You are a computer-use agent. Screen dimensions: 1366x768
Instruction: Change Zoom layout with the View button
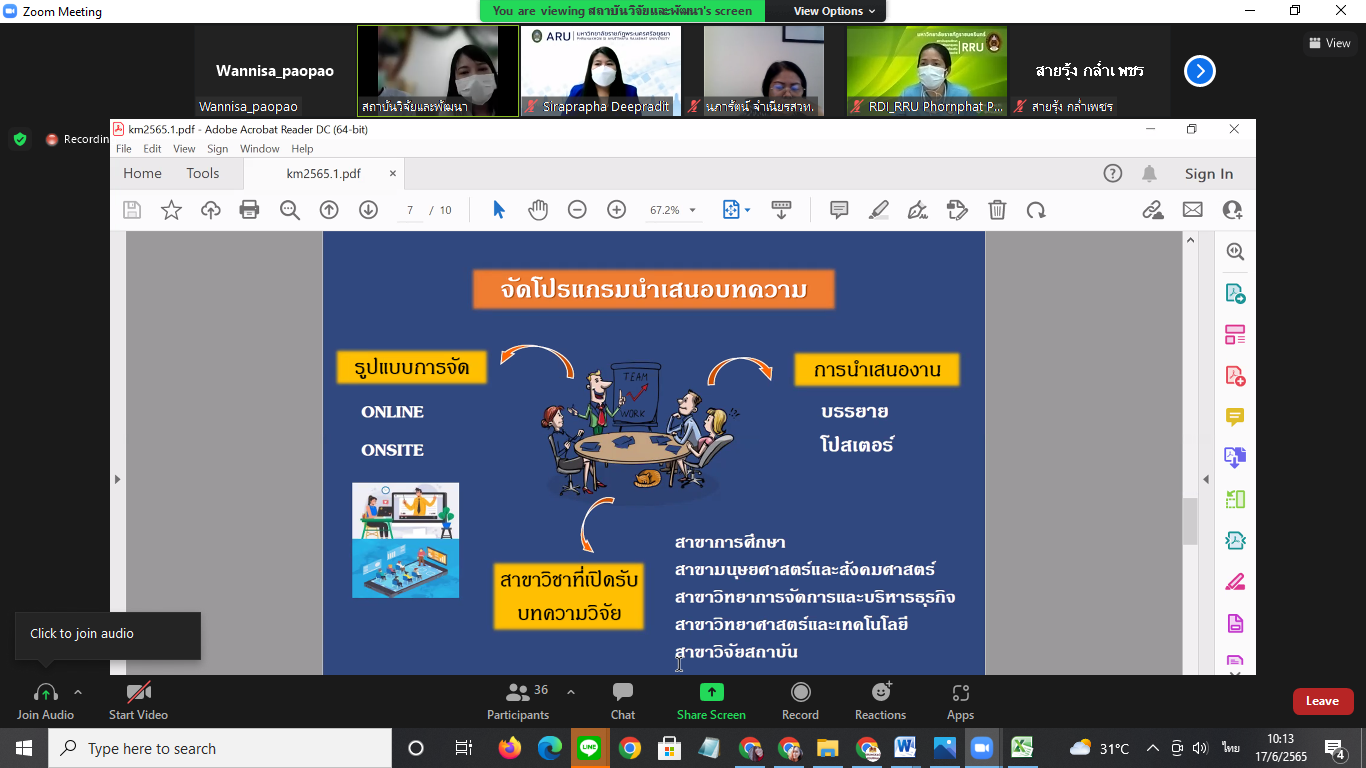click(1329, 43)
